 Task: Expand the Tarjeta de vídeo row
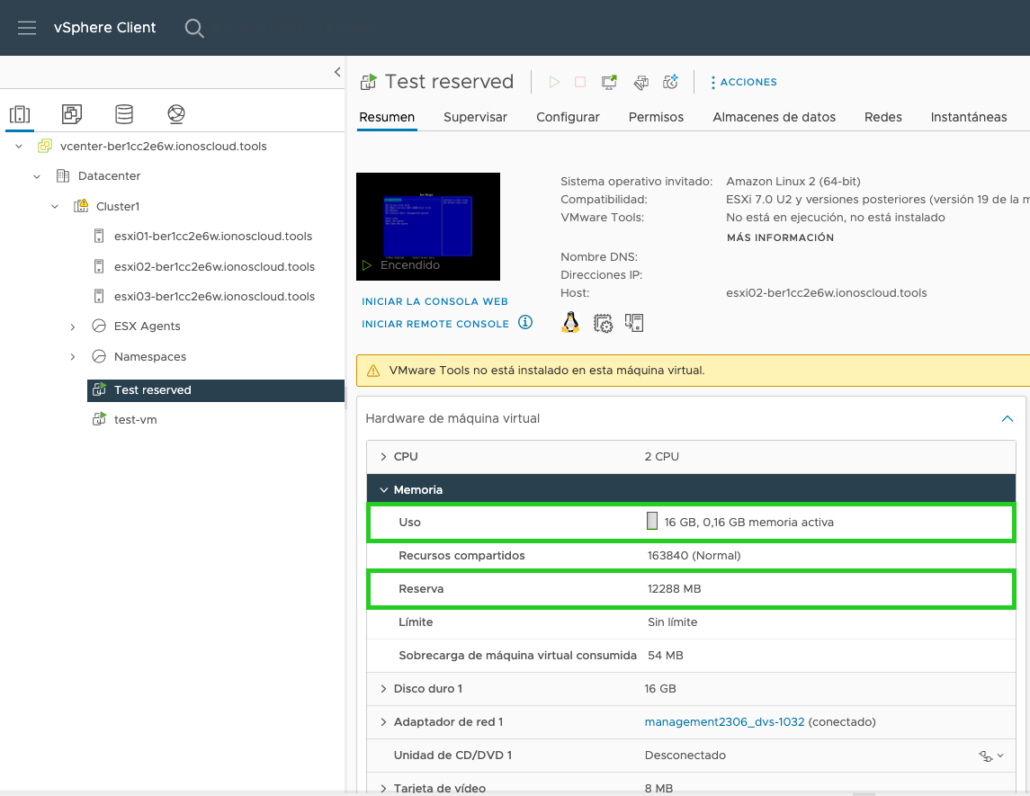(384, 788)
